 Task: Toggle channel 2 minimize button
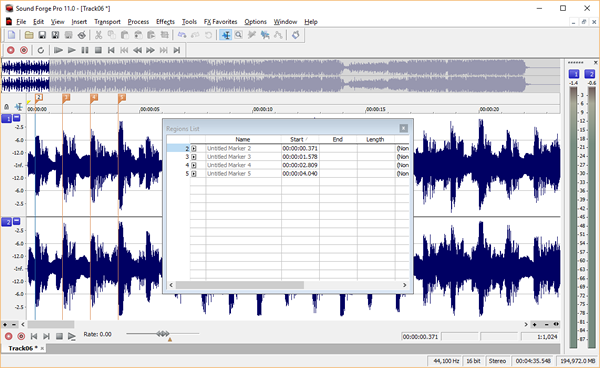point(16,221)
